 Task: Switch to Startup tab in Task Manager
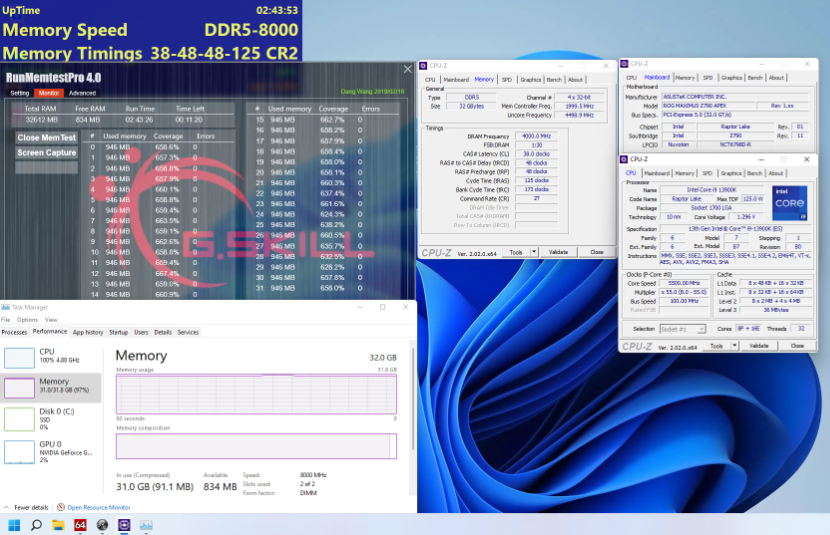tap(119, 332)
